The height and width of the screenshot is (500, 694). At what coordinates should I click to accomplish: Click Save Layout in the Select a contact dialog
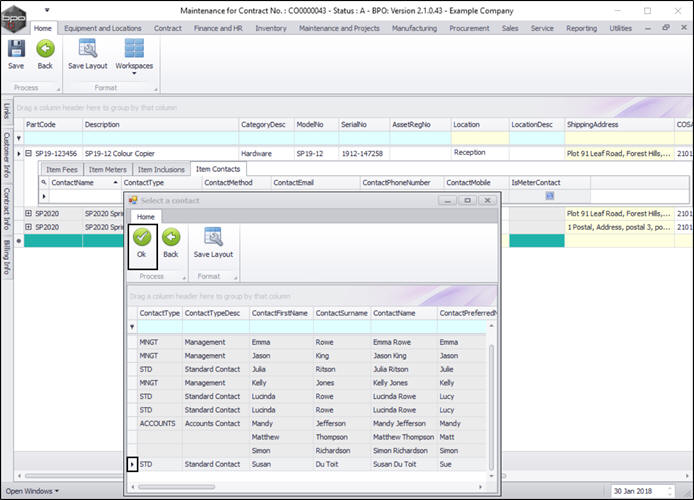tap(213, 245)
